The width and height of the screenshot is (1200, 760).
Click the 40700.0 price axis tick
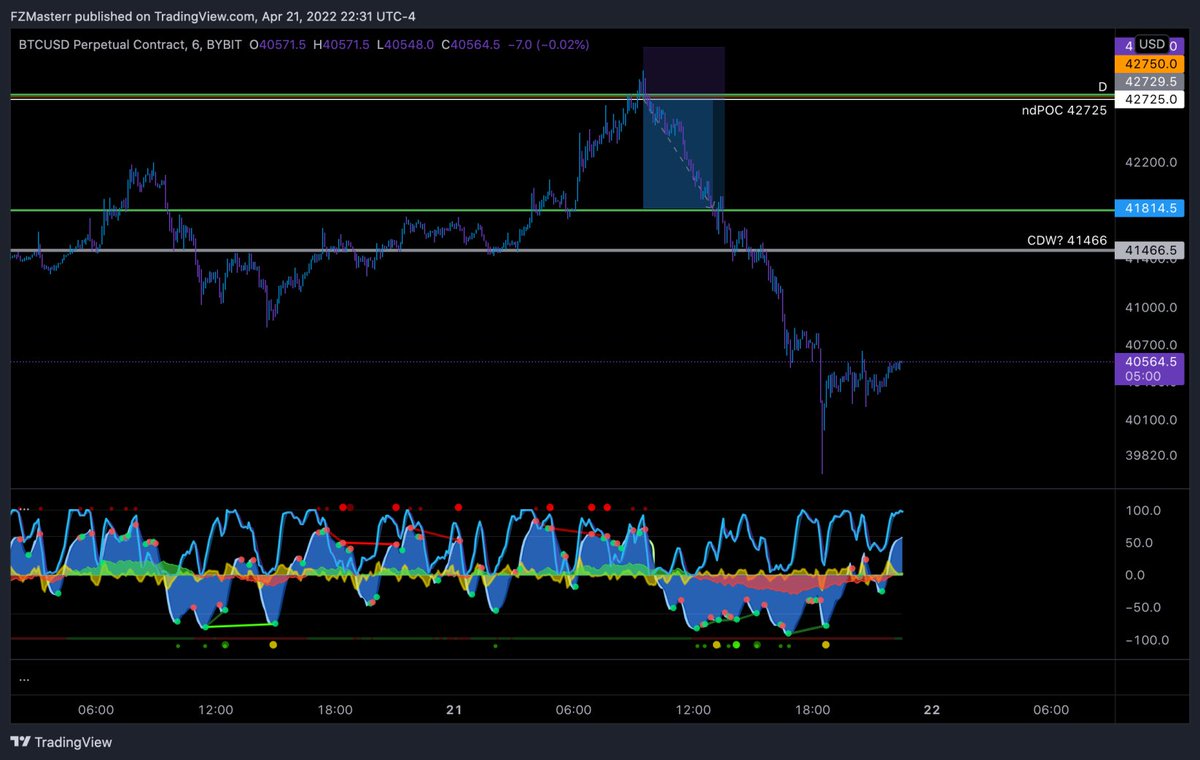click(1149, 343)
